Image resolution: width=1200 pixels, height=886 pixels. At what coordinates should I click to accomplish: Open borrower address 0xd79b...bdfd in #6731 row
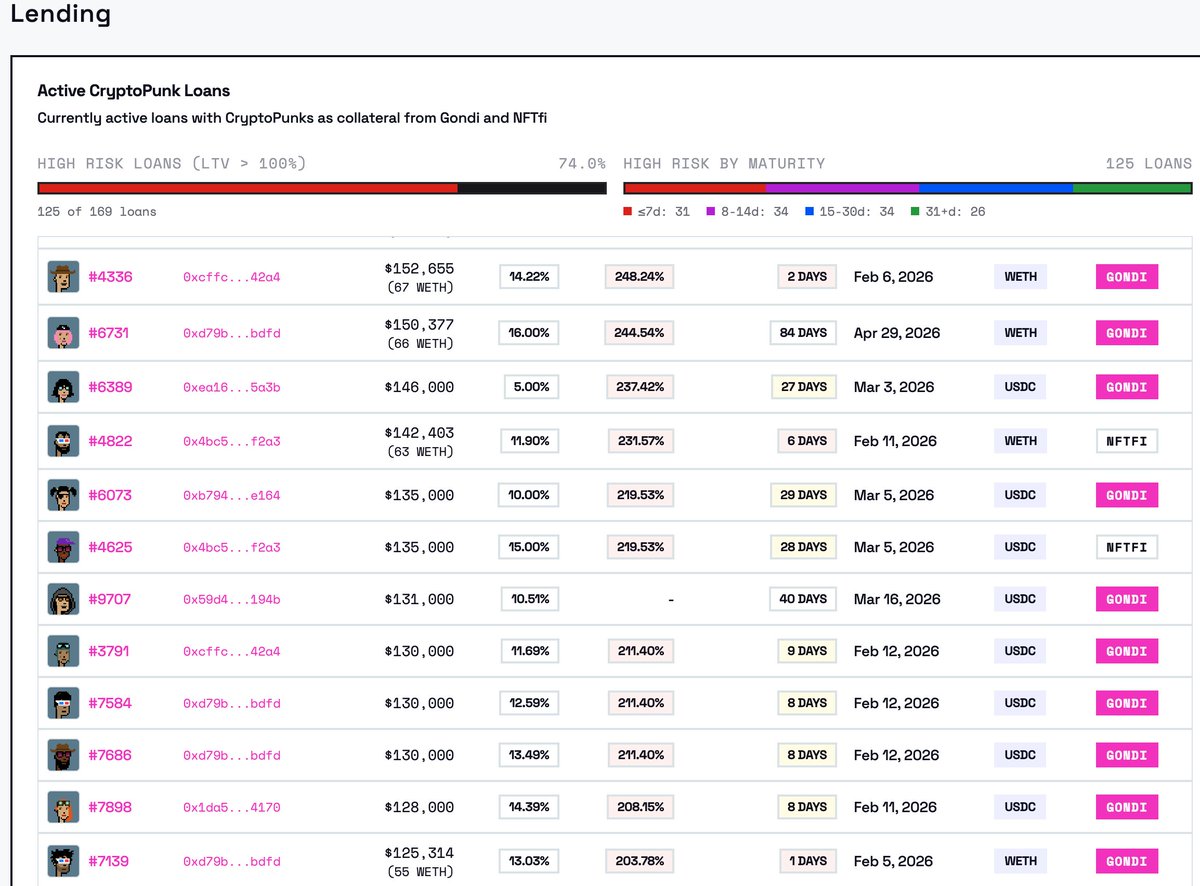coord(232,333)
